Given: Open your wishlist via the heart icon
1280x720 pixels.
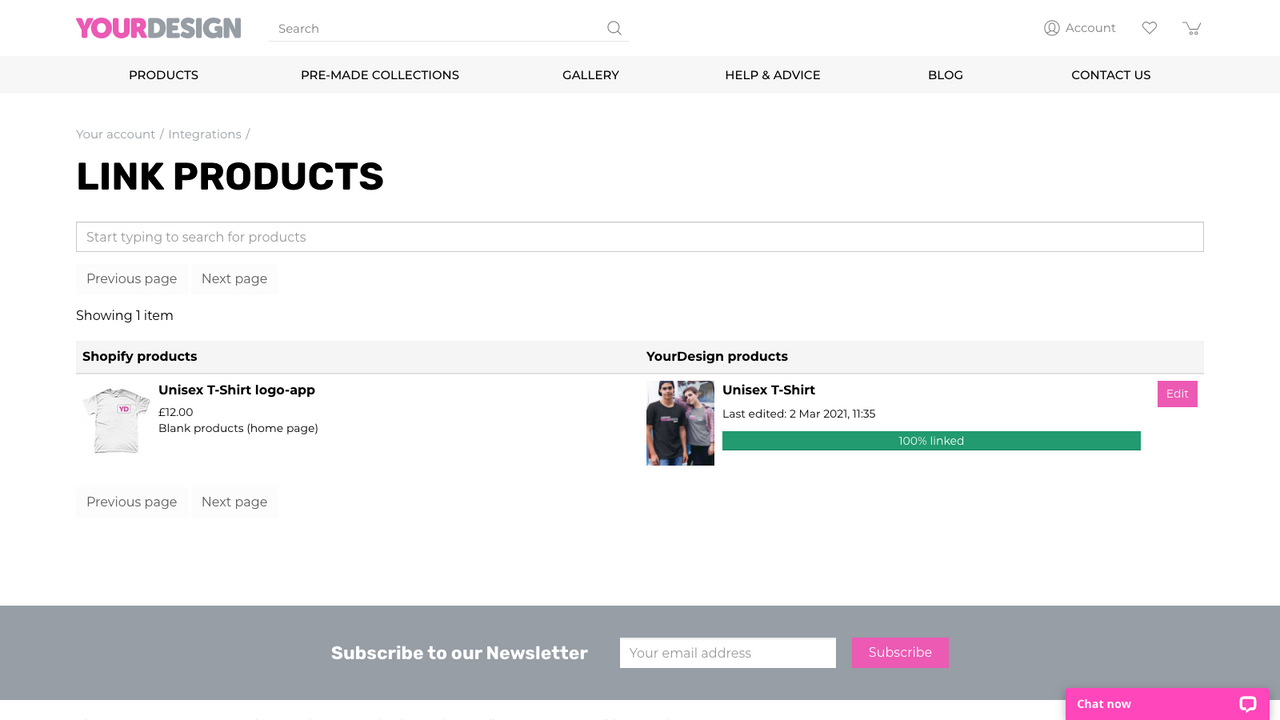Looking at the screenshot, I should [x=1149, y=28].
